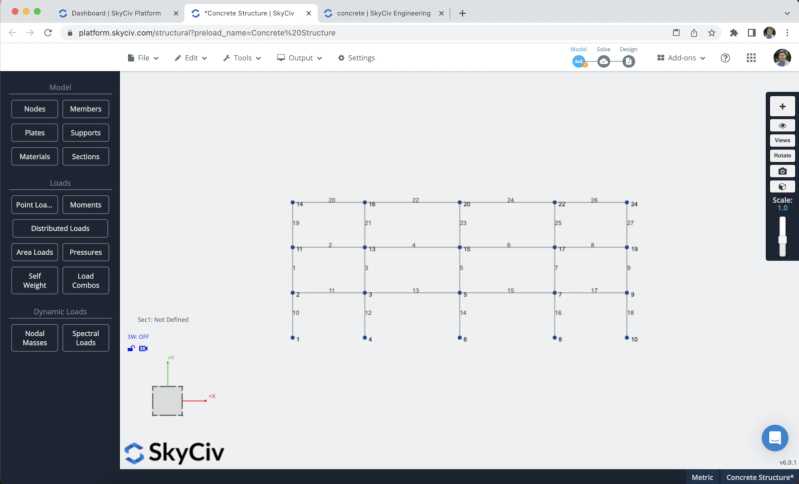
Task: Click the address bar URL
Action: pyautogui.click(x=207, y=33)
